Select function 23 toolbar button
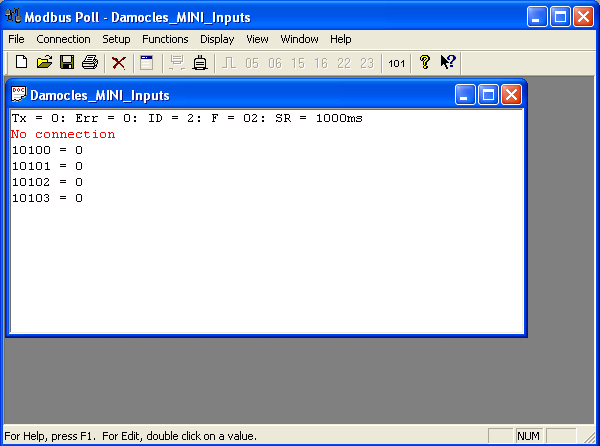The height and width of the screenshot is (446, 600). click(367, 63)
